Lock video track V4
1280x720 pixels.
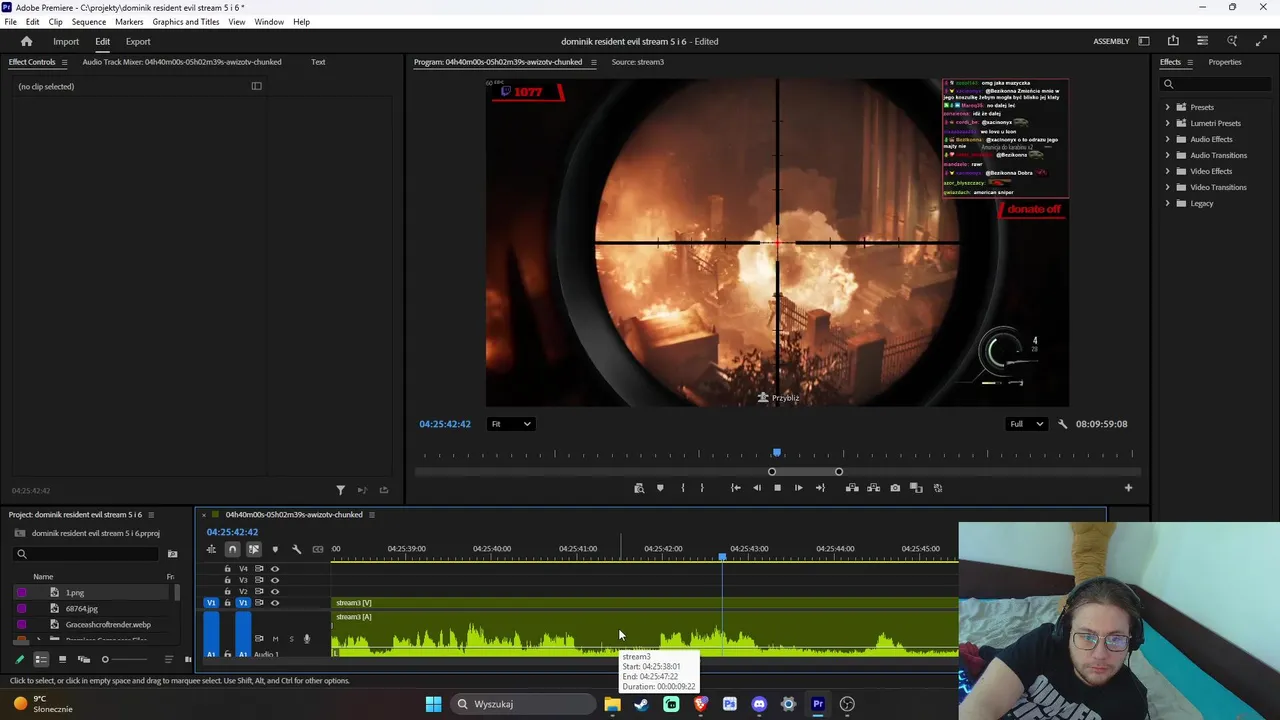tap(227, 569)
